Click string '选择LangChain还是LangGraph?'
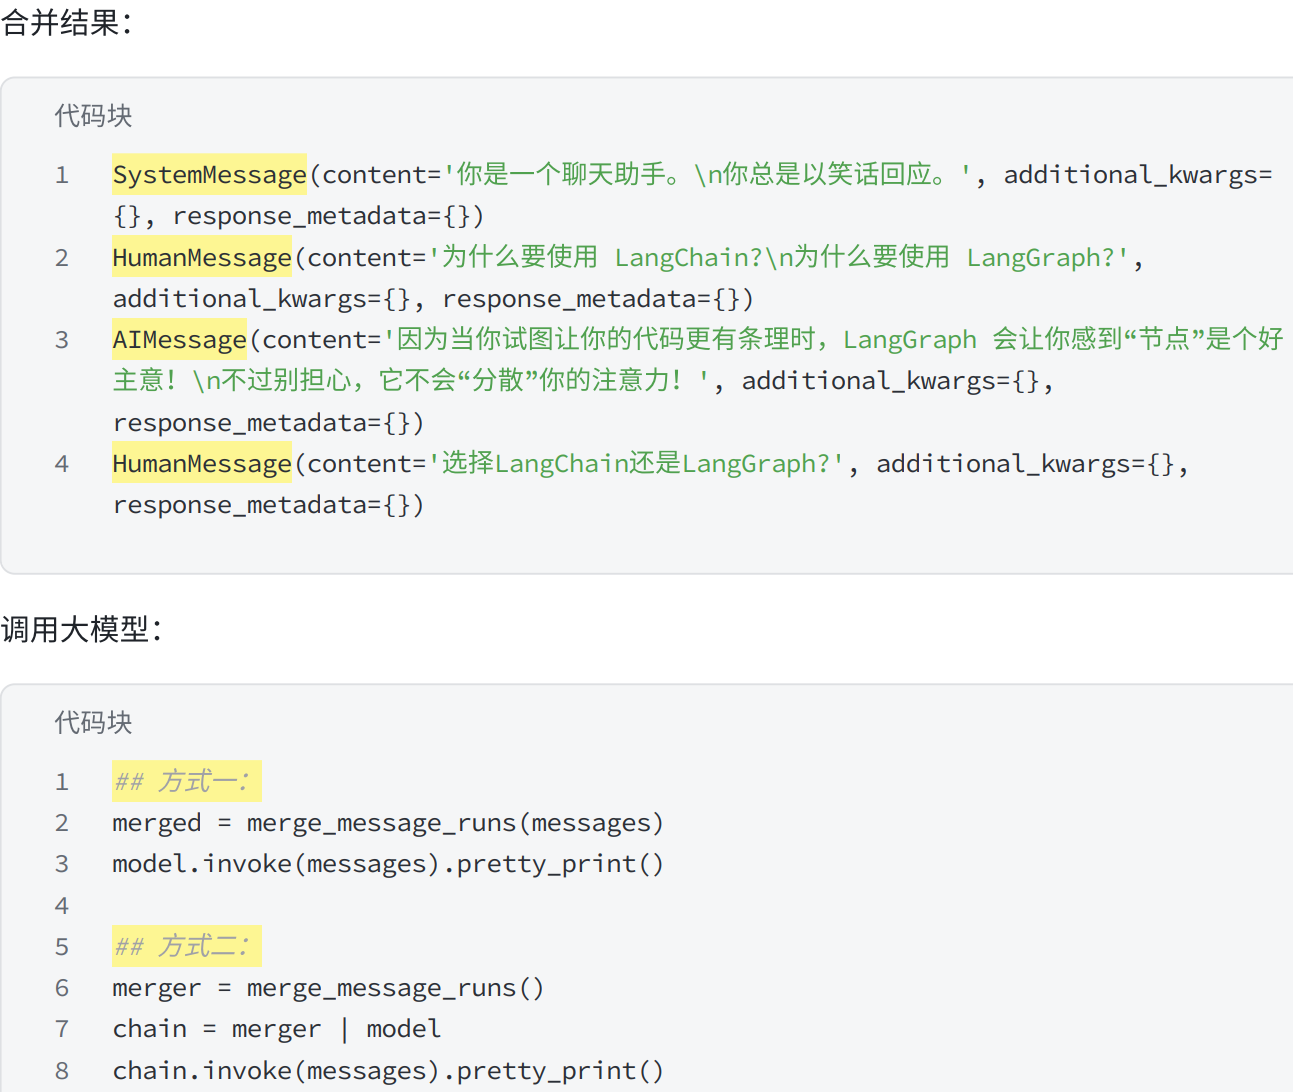 [x=636, y=464]
